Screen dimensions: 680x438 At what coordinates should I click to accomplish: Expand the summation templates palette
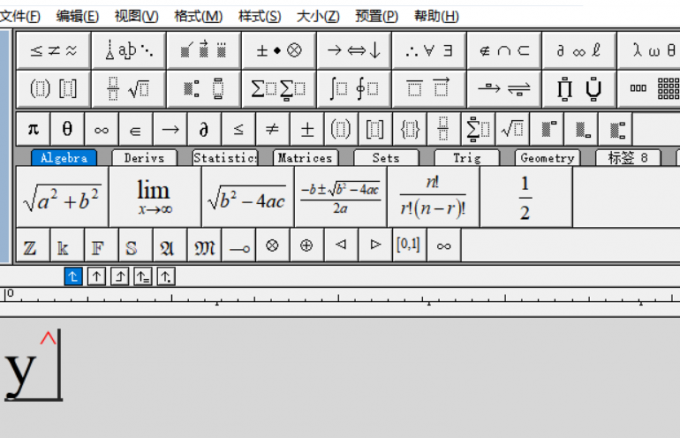(x=278, y=88)
